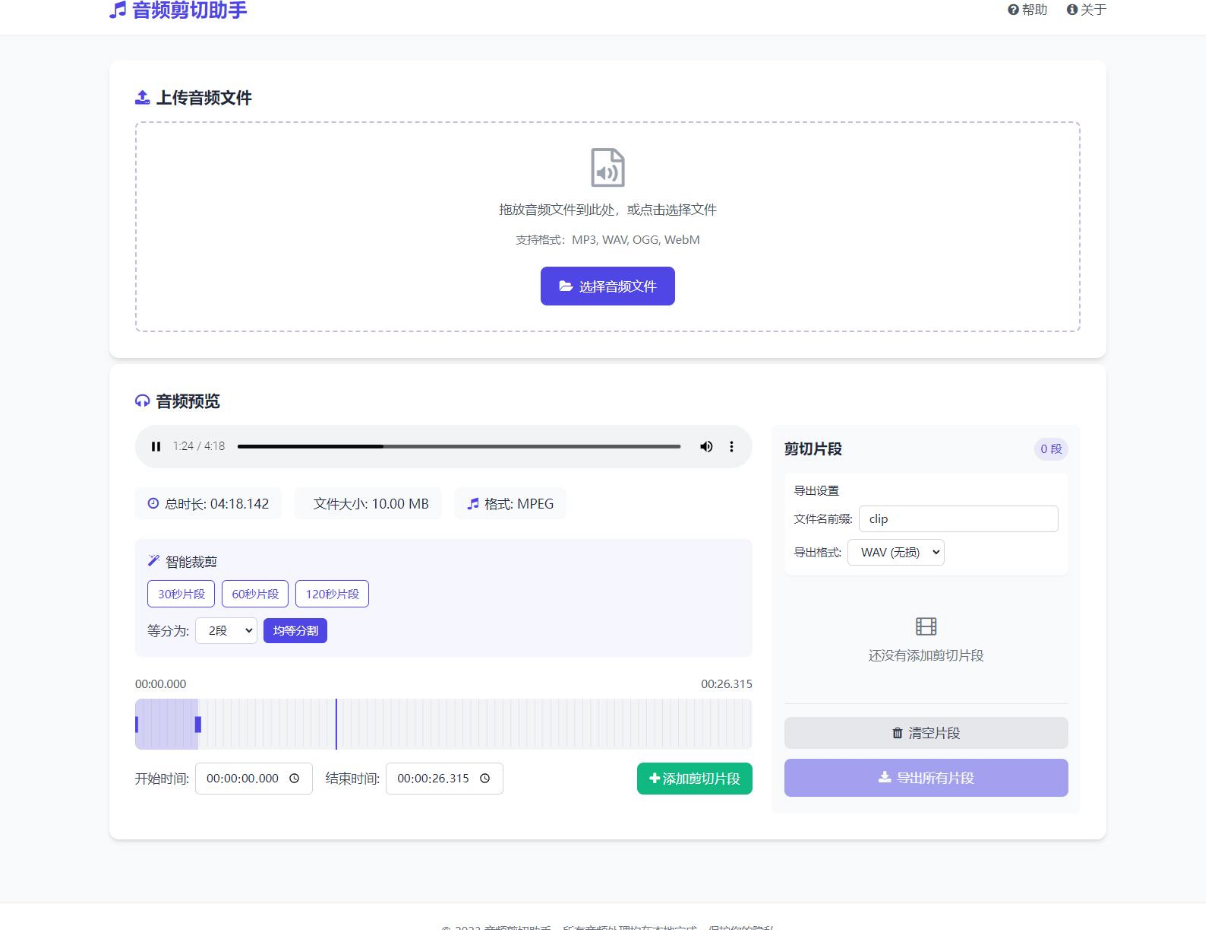Click the 选择音频文件 button
Screen dimensions: 1206x930
coord(608,286)
